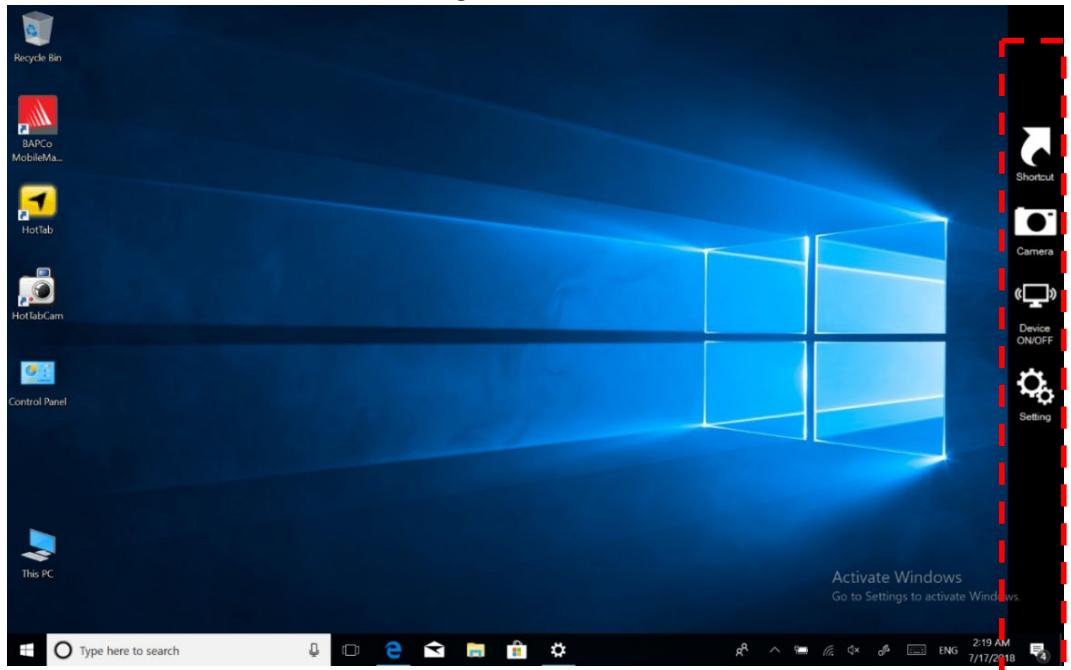Open Windows Settings gear on taskbar

click(558, 650)
